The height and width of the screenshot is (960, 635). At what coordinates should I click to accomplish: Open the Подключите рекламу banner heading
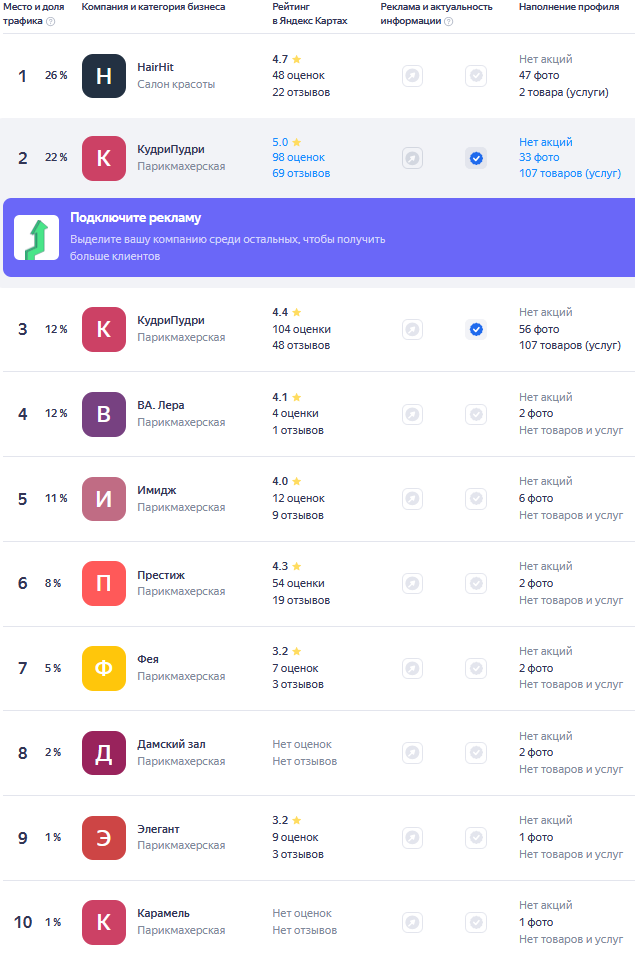[135, 218]
